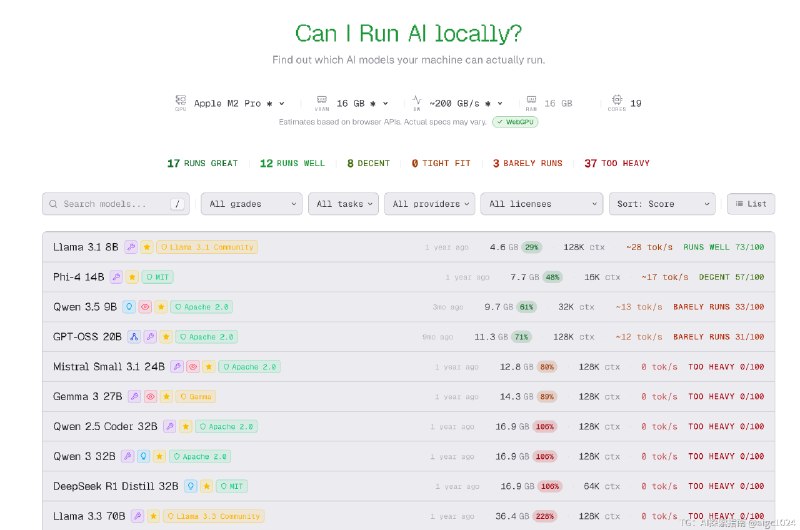The height and width of the screenshot is (530, 800).
Task: Click the 228% usage pill for Llama 3.3 70B
Action: click(x=544, y=516)
